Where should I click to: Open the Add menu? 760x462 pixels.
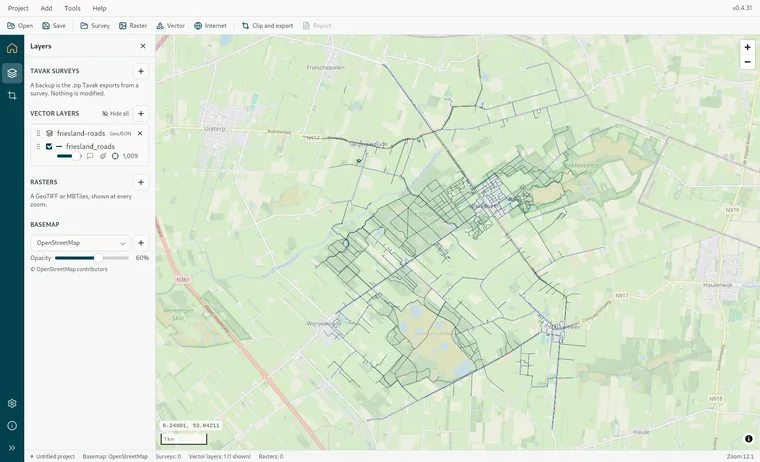[x=46, y=8]
